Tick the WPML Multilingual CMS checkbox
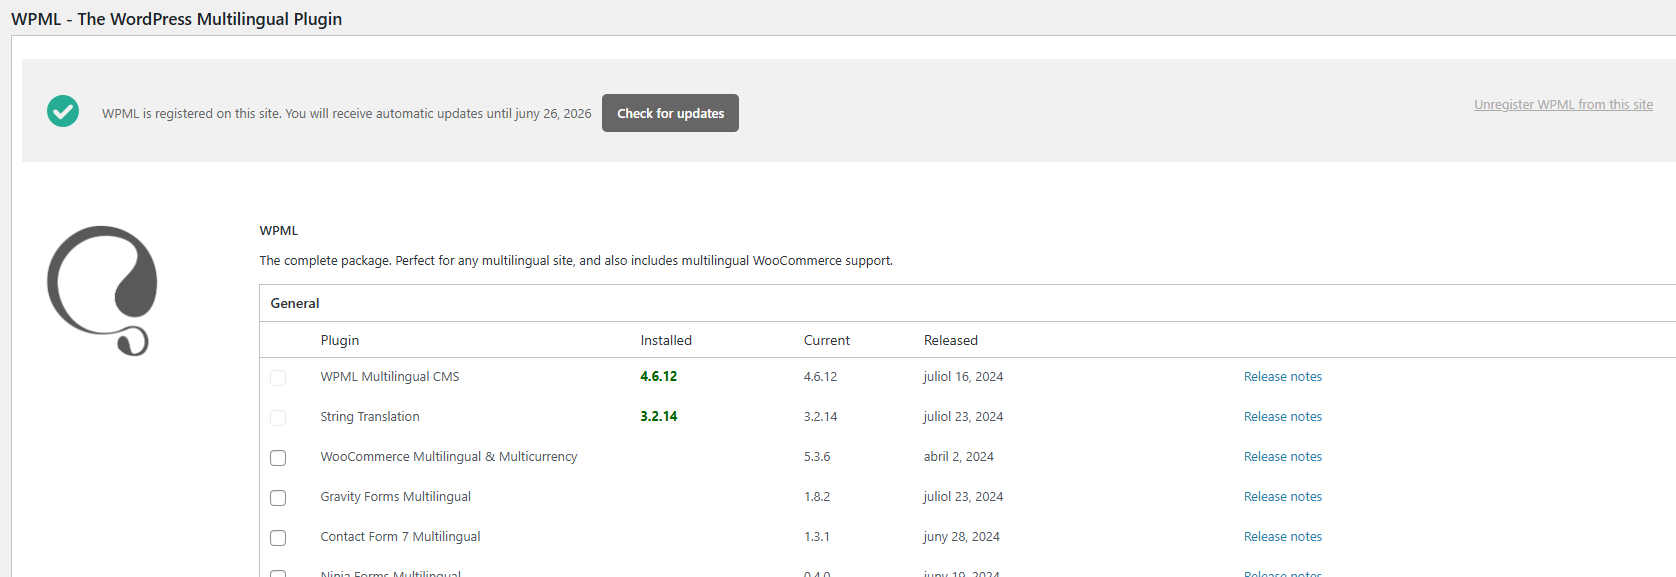The height and width of the screenshot is (577, 1676). coord(278,378)
